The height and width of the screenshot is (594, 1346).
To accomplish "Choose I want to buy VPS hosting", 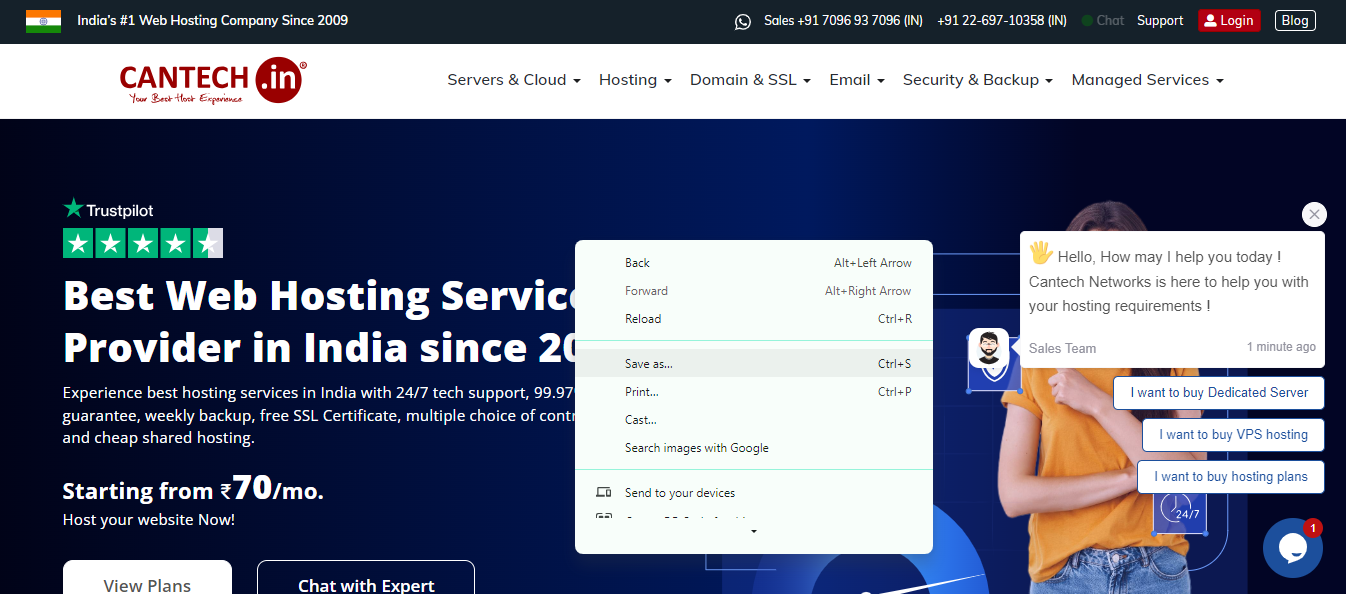I will [x=1233, y=435].
